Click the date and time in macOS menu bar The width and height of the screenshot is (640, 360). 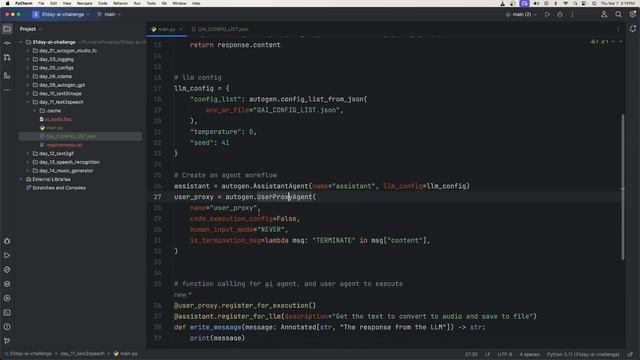tap(619, 3)
